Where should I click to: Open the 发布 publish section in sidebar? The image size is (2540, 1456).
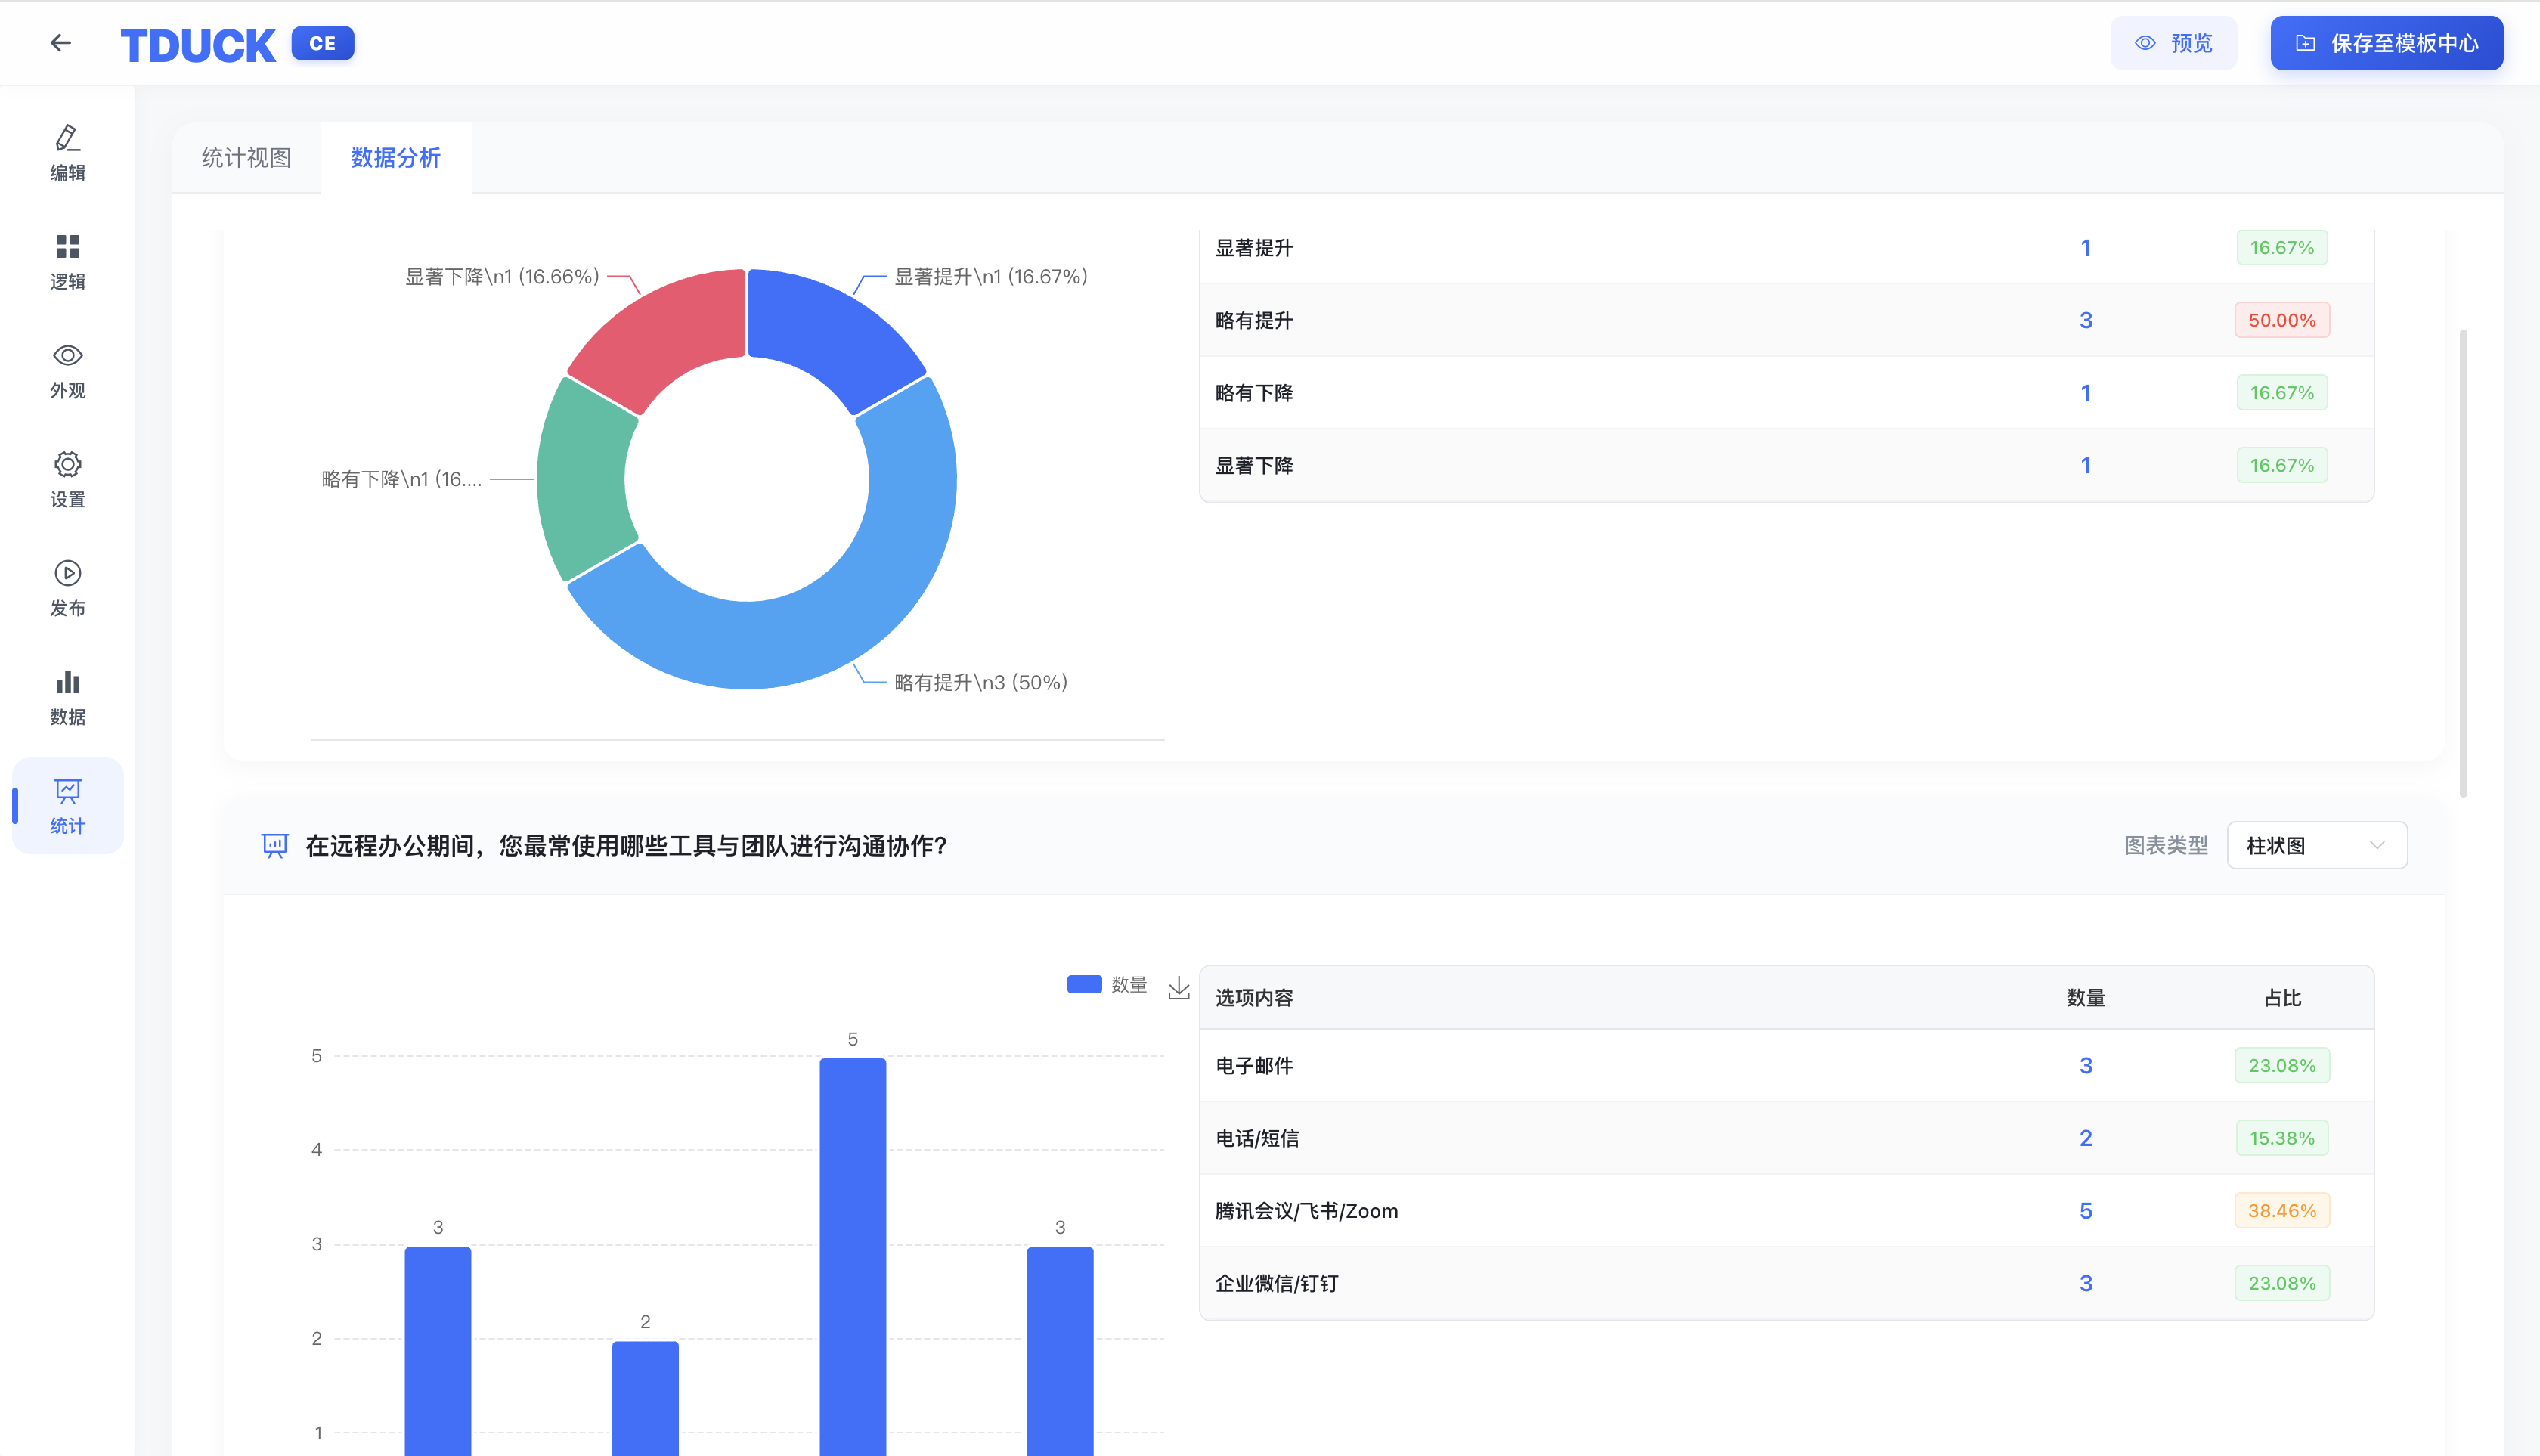coord(68,589)
